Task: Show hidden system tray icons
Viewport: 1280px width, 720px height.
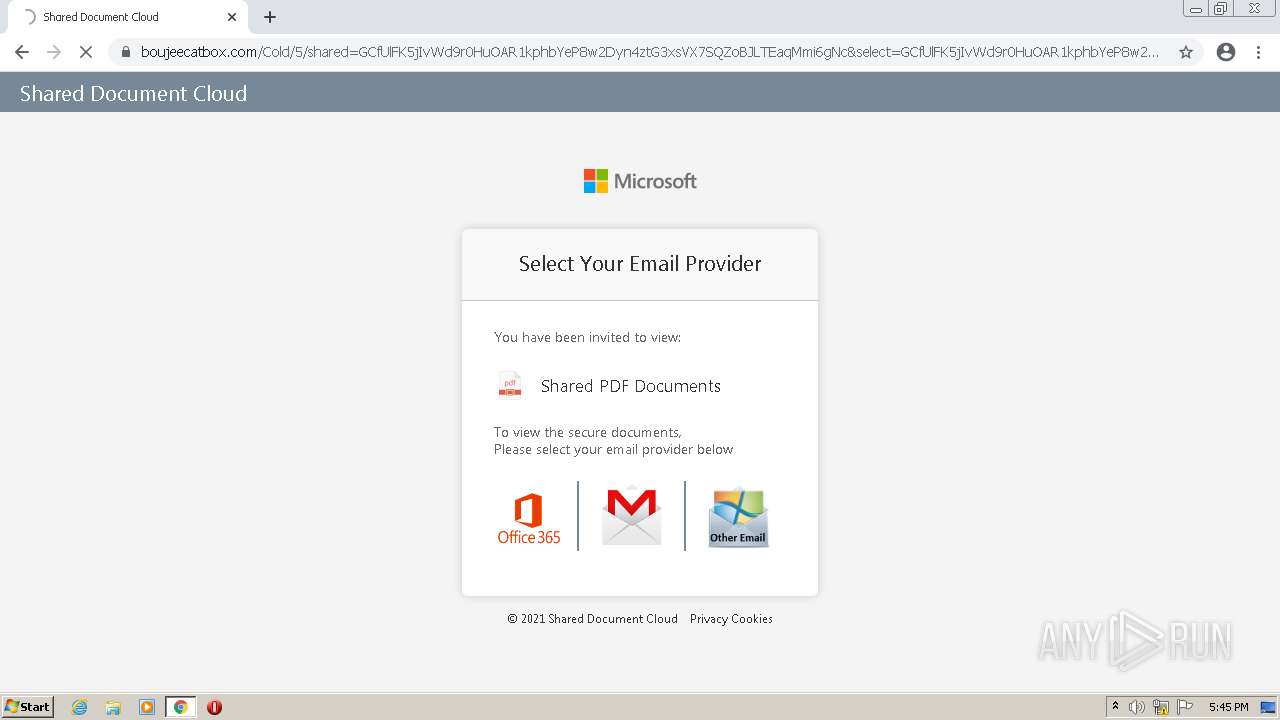Action: tap(1115, 707)
